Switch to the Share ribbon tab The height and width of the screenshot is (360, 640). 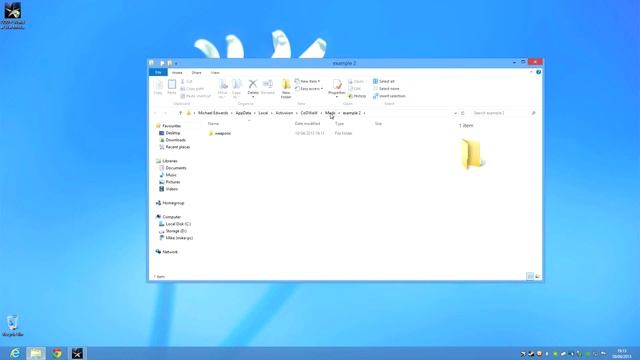tap(196, 73)
